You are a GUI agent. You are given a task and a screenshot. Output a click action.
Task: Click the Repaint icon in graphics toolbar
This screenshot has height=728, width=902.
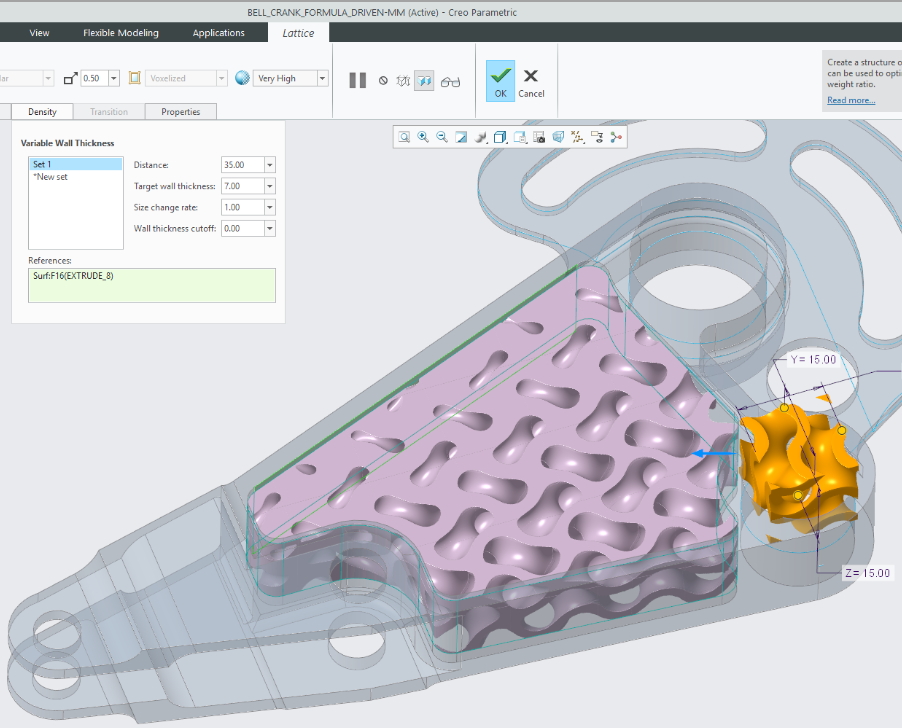461,137
